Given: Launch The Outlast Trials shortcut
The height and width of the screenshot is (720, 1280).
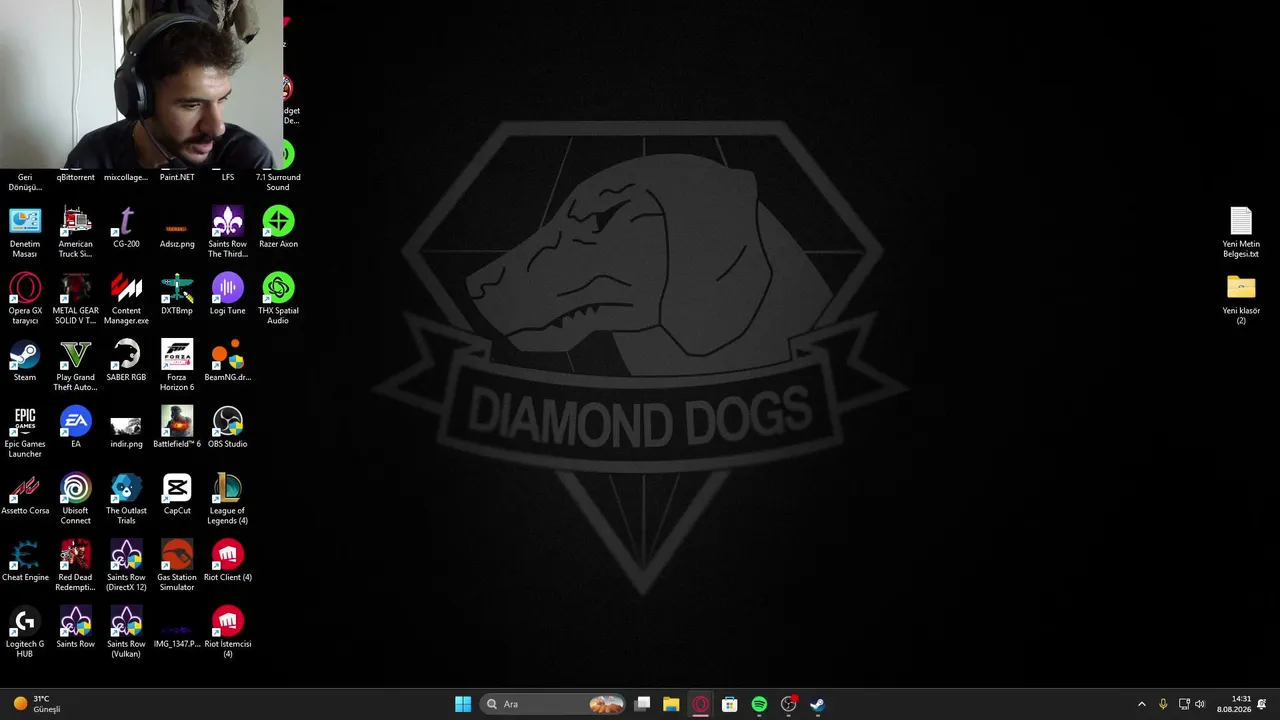Looking at the screenshot, I should 126,499.
